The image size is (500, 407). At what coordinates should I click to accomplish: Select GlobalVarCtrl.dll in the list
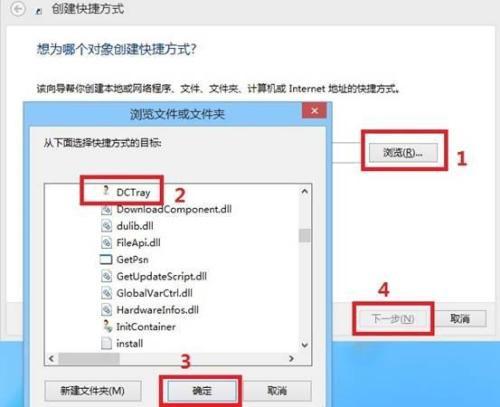tap(154, 293)
